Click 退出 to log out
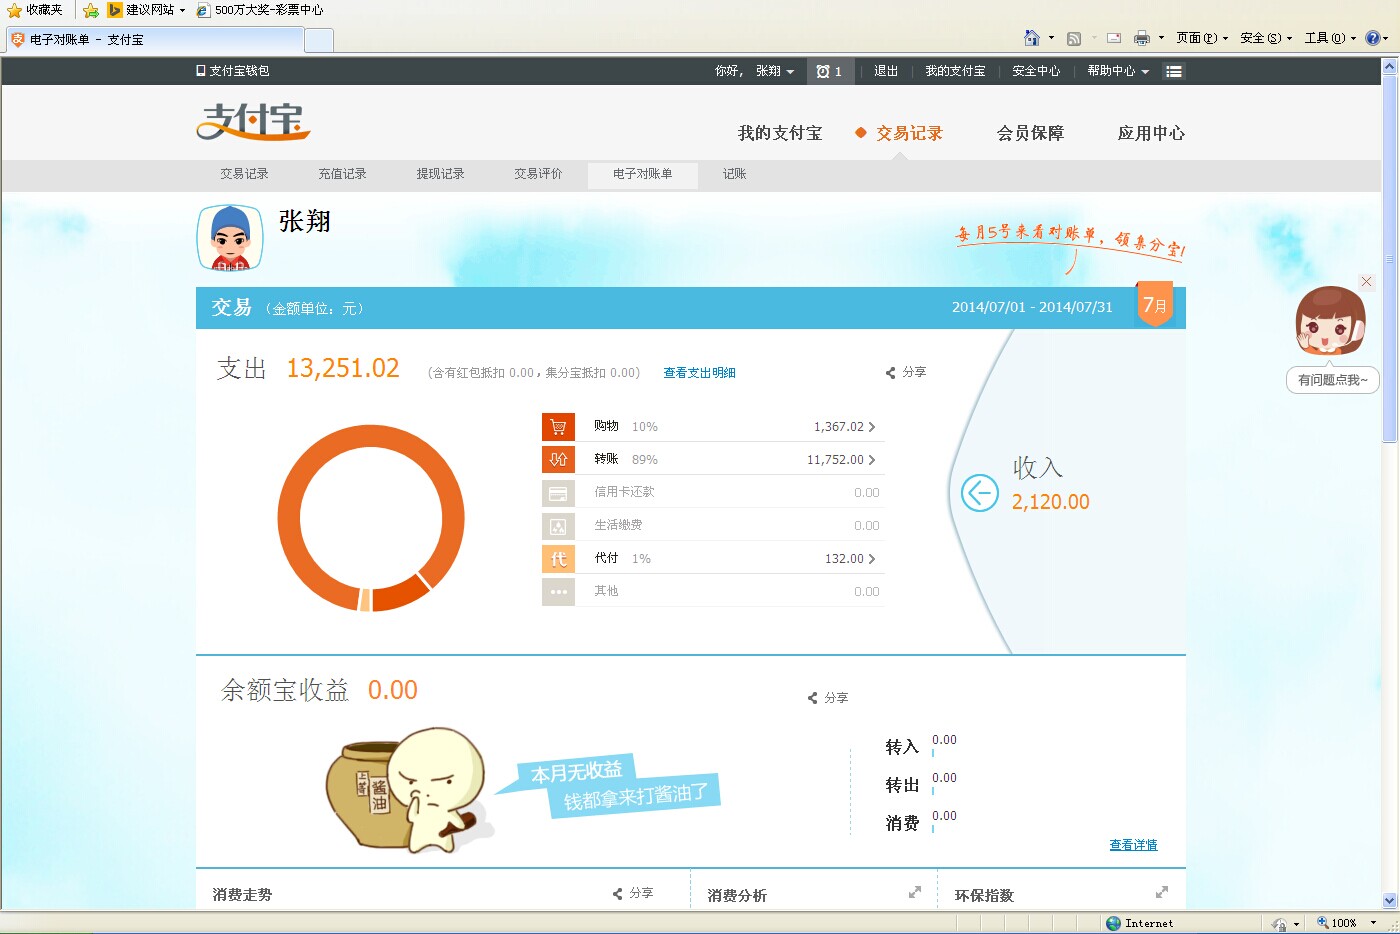The height and width of the screenshot is (934, 1400). (886, 71)
